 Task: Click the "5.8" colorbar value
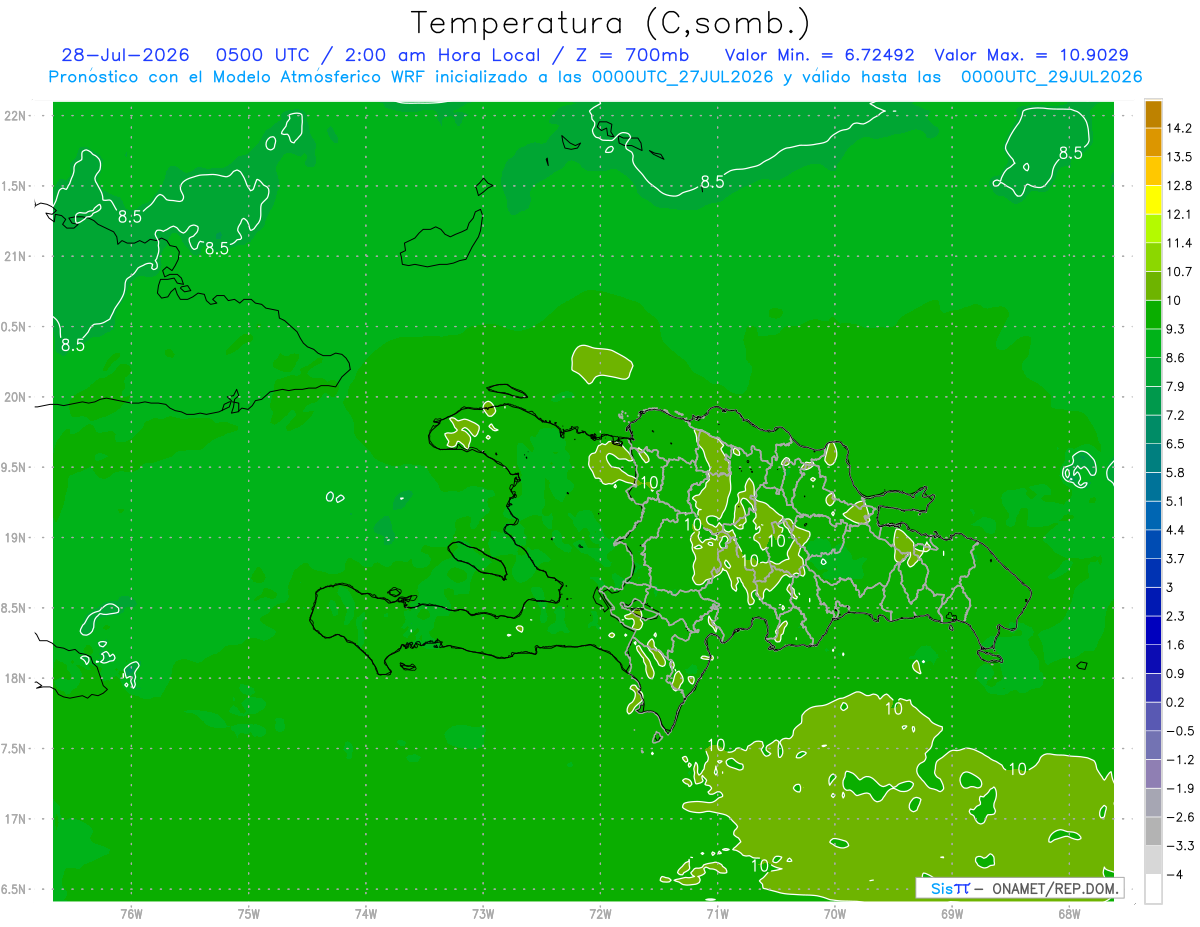pyautogui.click(x=1177, y=472)
